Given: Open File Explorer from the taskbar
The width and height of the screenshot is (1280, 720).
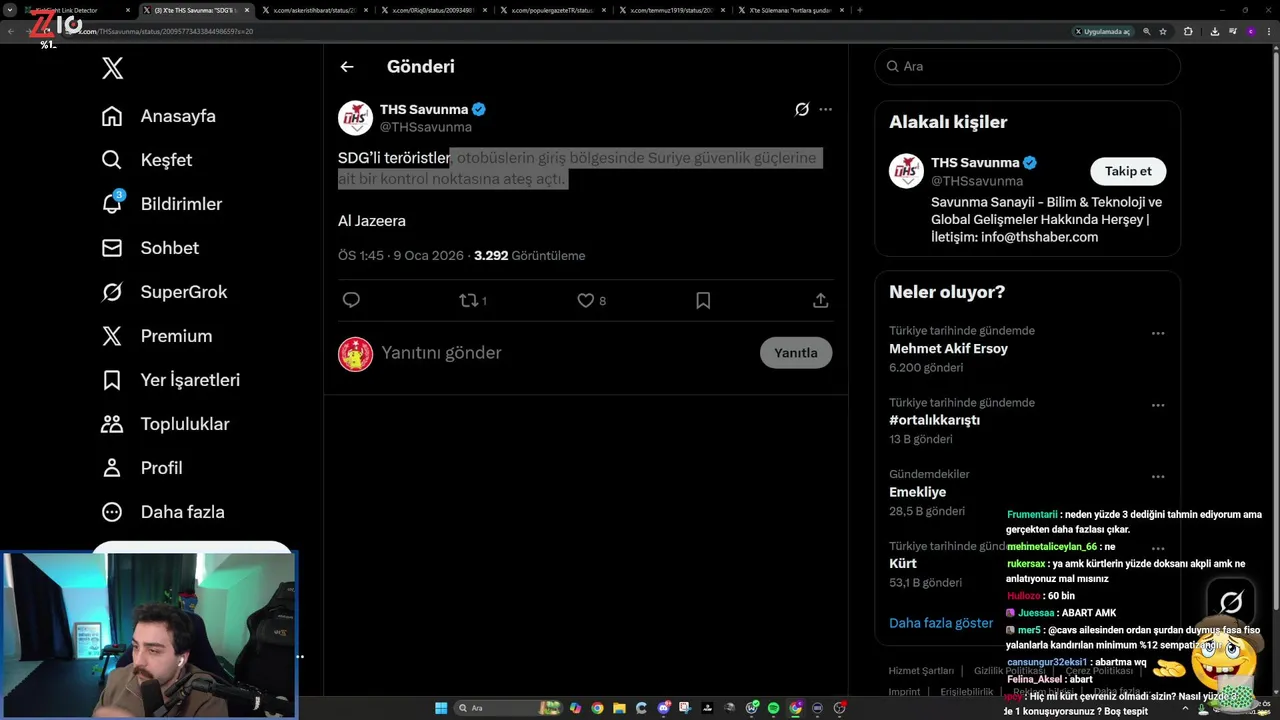Looking at the screenshot, I should tap(619, 708).
